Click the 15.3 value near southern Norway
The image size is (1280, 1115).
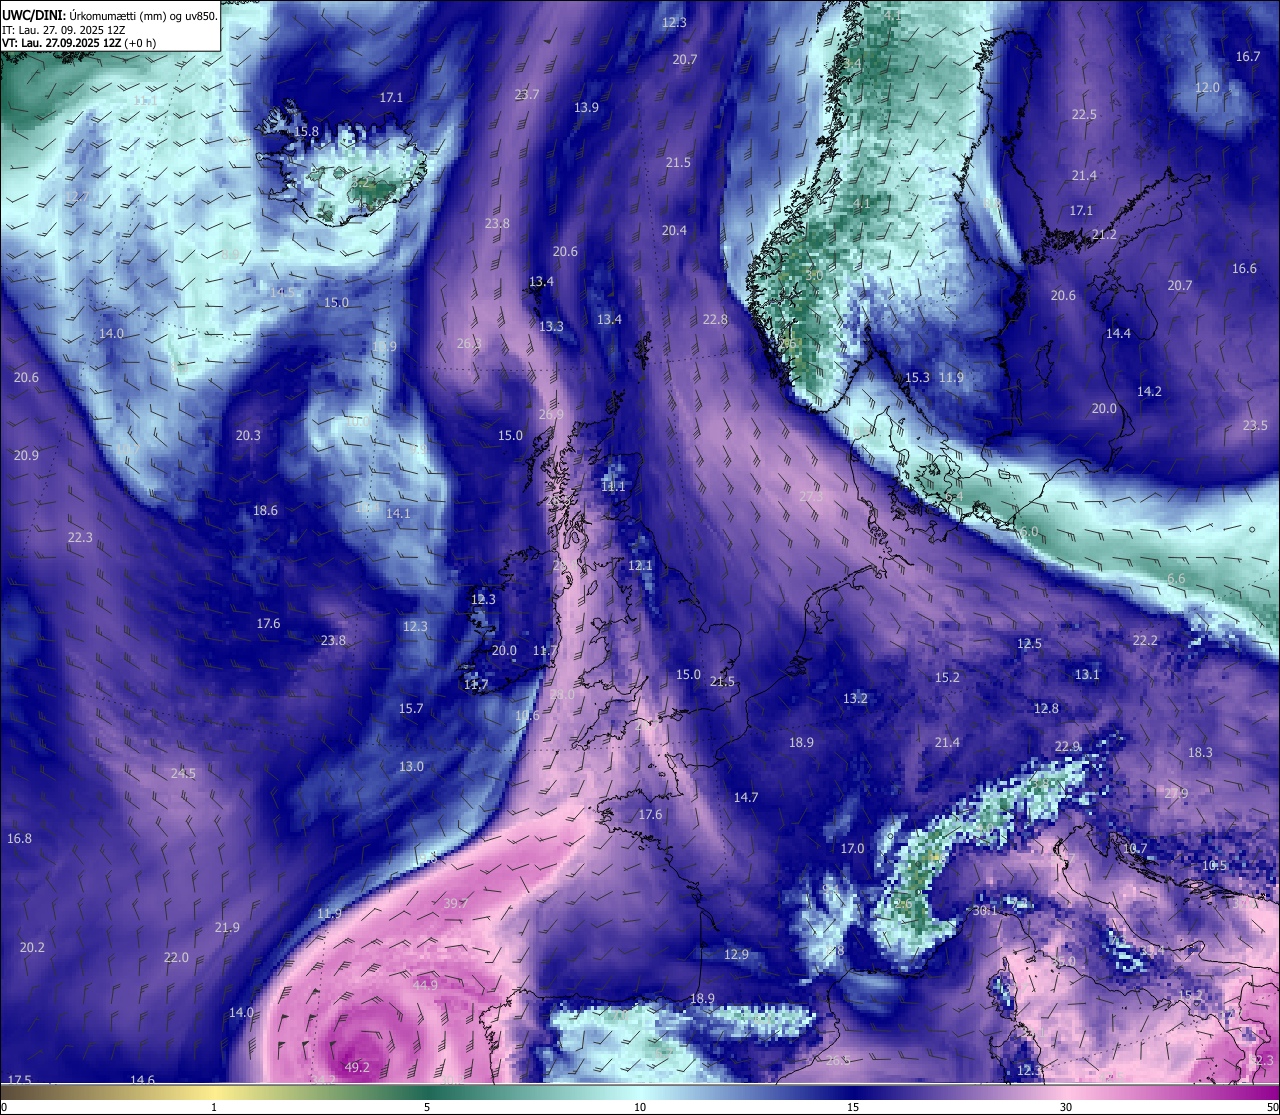[x=917, y=378]
